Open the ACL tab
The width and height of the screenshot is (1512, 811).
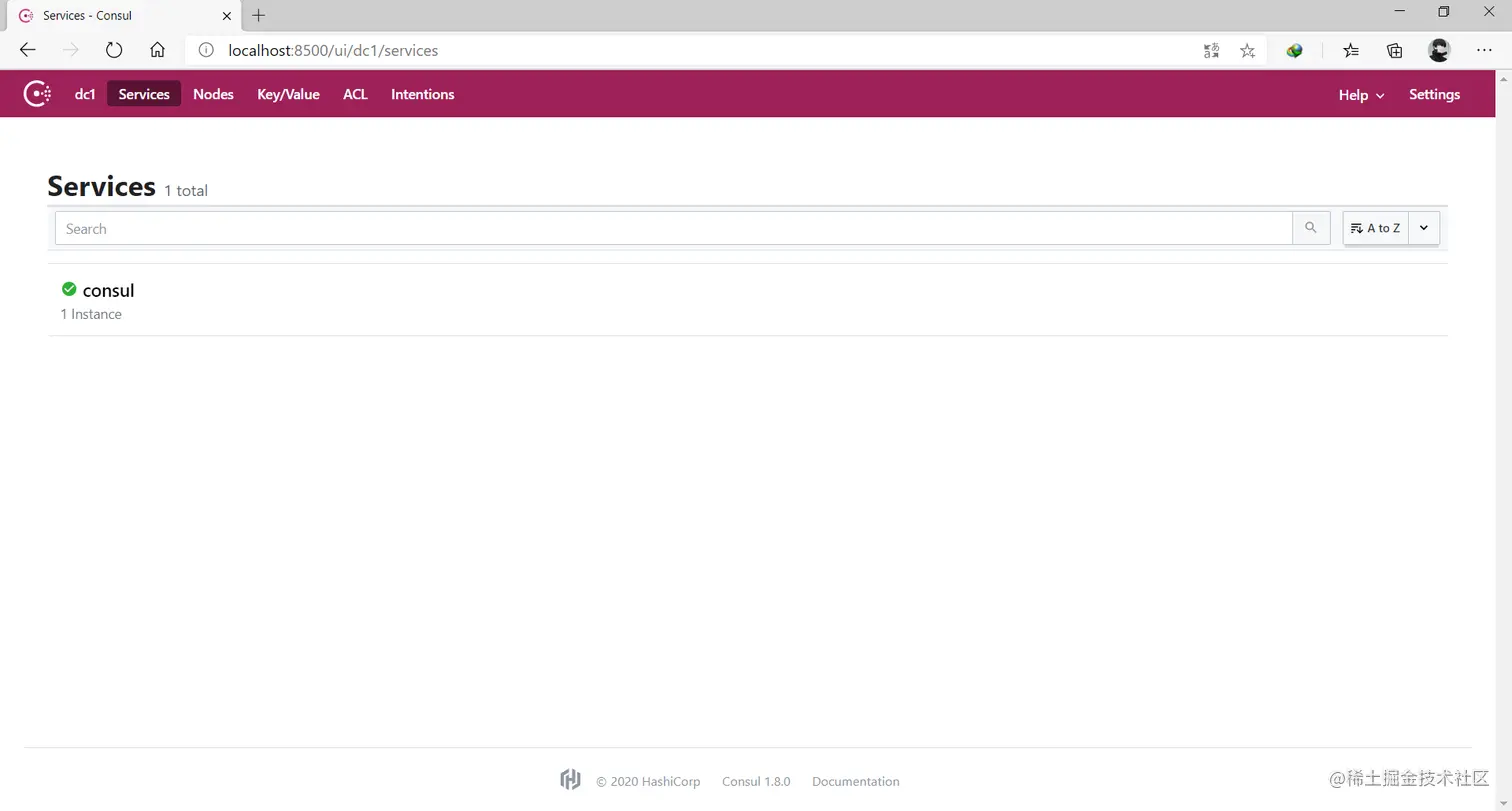pyautogui.click(x=355, y=94)
